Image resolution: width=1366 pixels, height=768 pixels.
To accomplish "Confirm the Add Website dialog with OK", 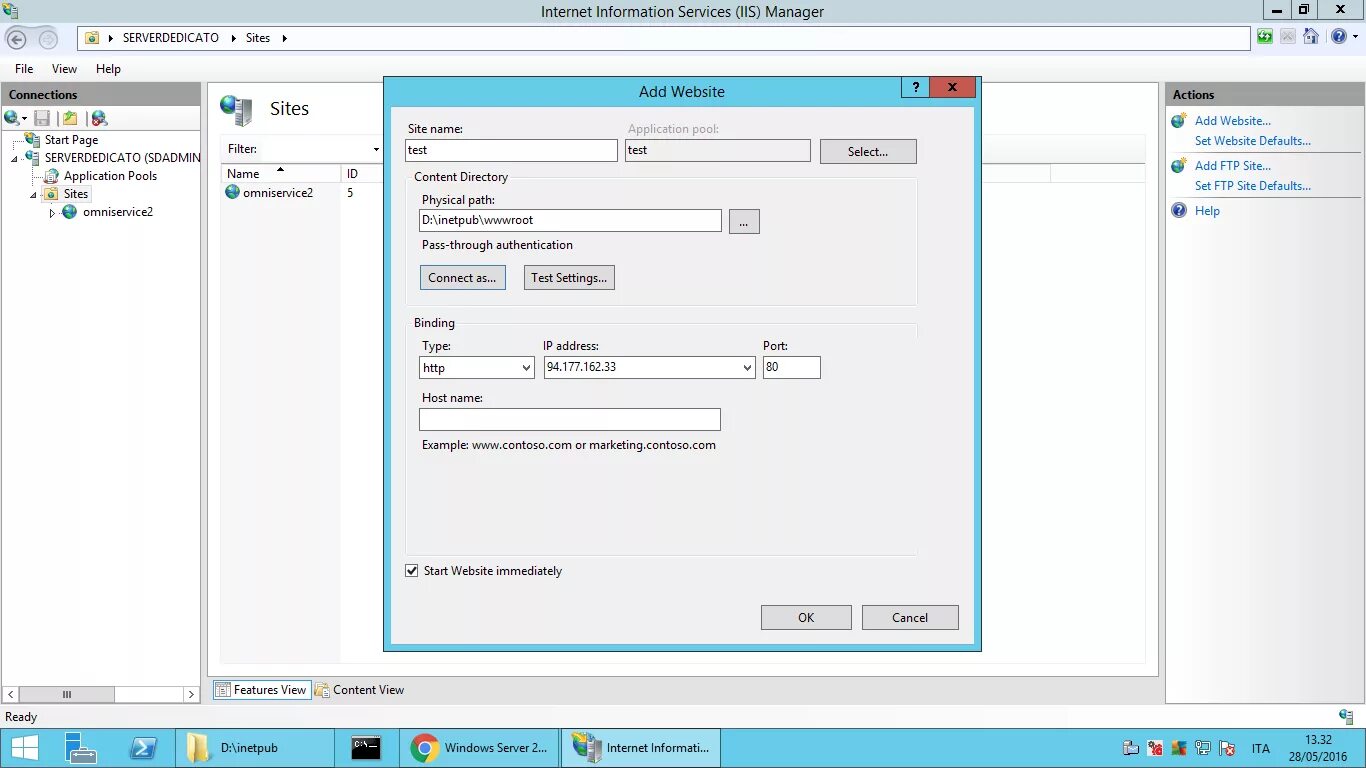I will [806, 617].
